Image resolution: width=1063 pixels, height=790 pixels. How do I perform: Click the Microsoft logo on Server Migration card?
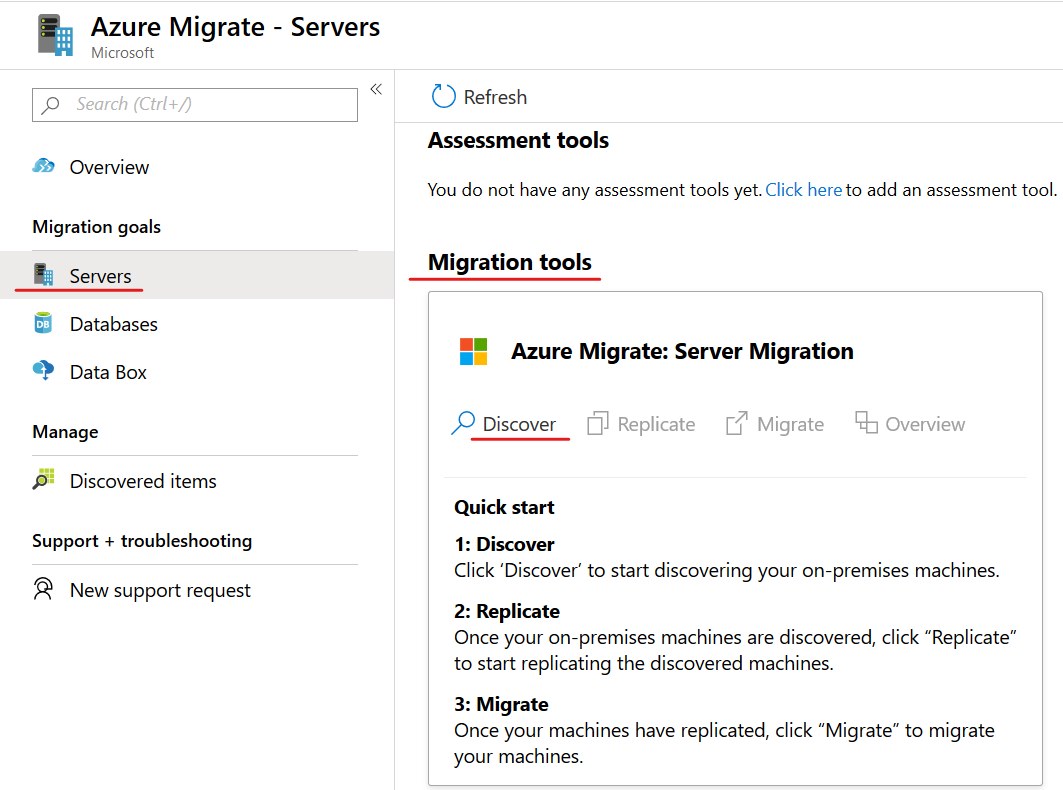tap(473, 351)
